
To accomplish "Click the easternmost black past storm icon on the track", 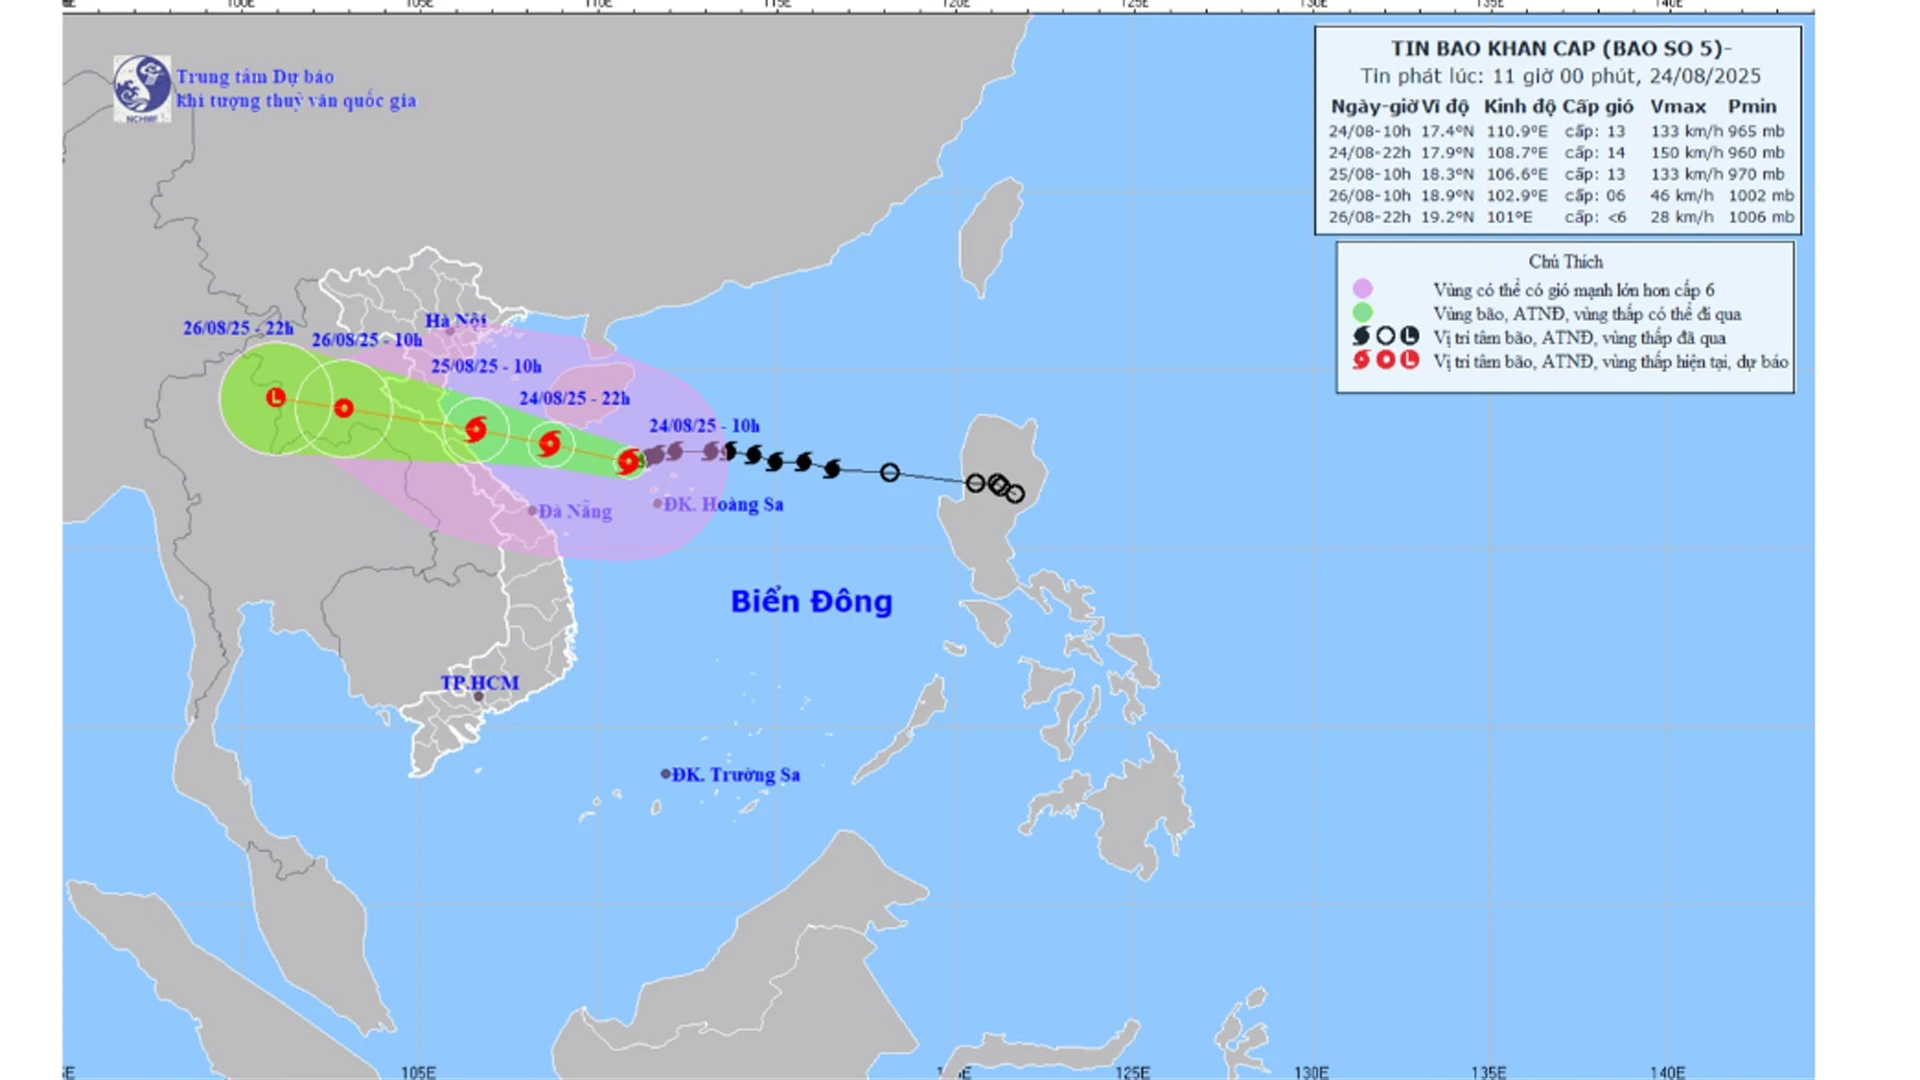I will (832, 468).
